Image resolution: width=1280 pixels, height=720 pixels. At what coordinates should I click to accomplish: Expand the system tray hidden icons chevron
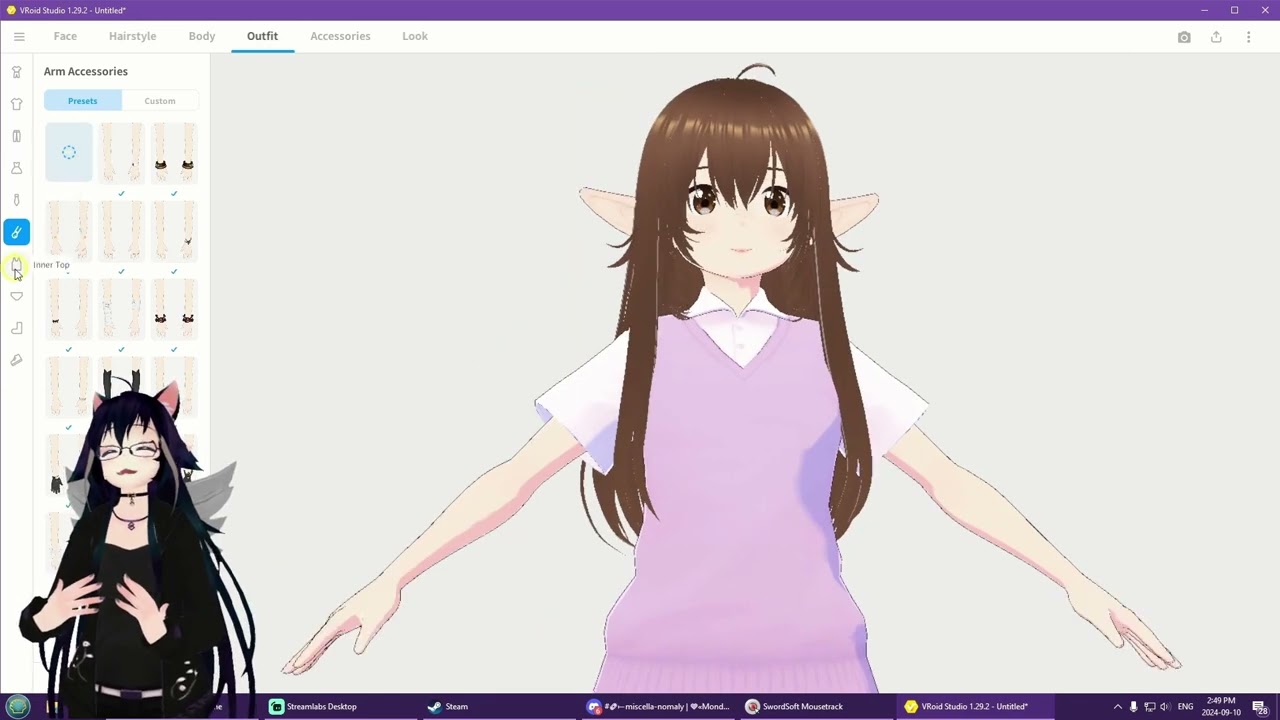(1117, 706)
